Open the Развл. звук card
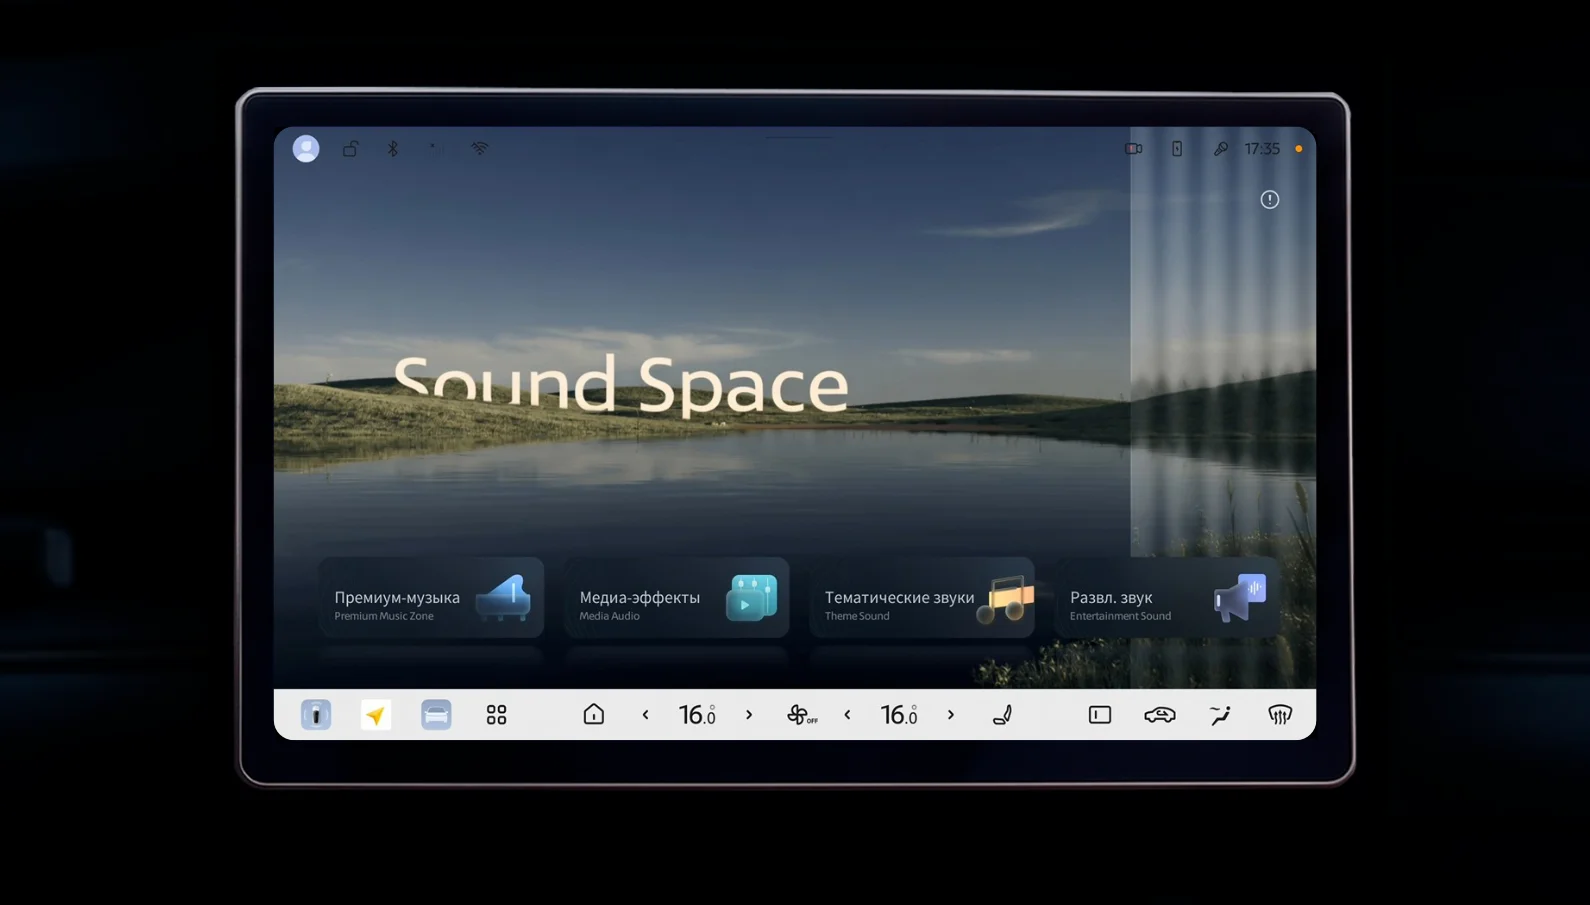1590x905 pixels. click(1167, 598)
